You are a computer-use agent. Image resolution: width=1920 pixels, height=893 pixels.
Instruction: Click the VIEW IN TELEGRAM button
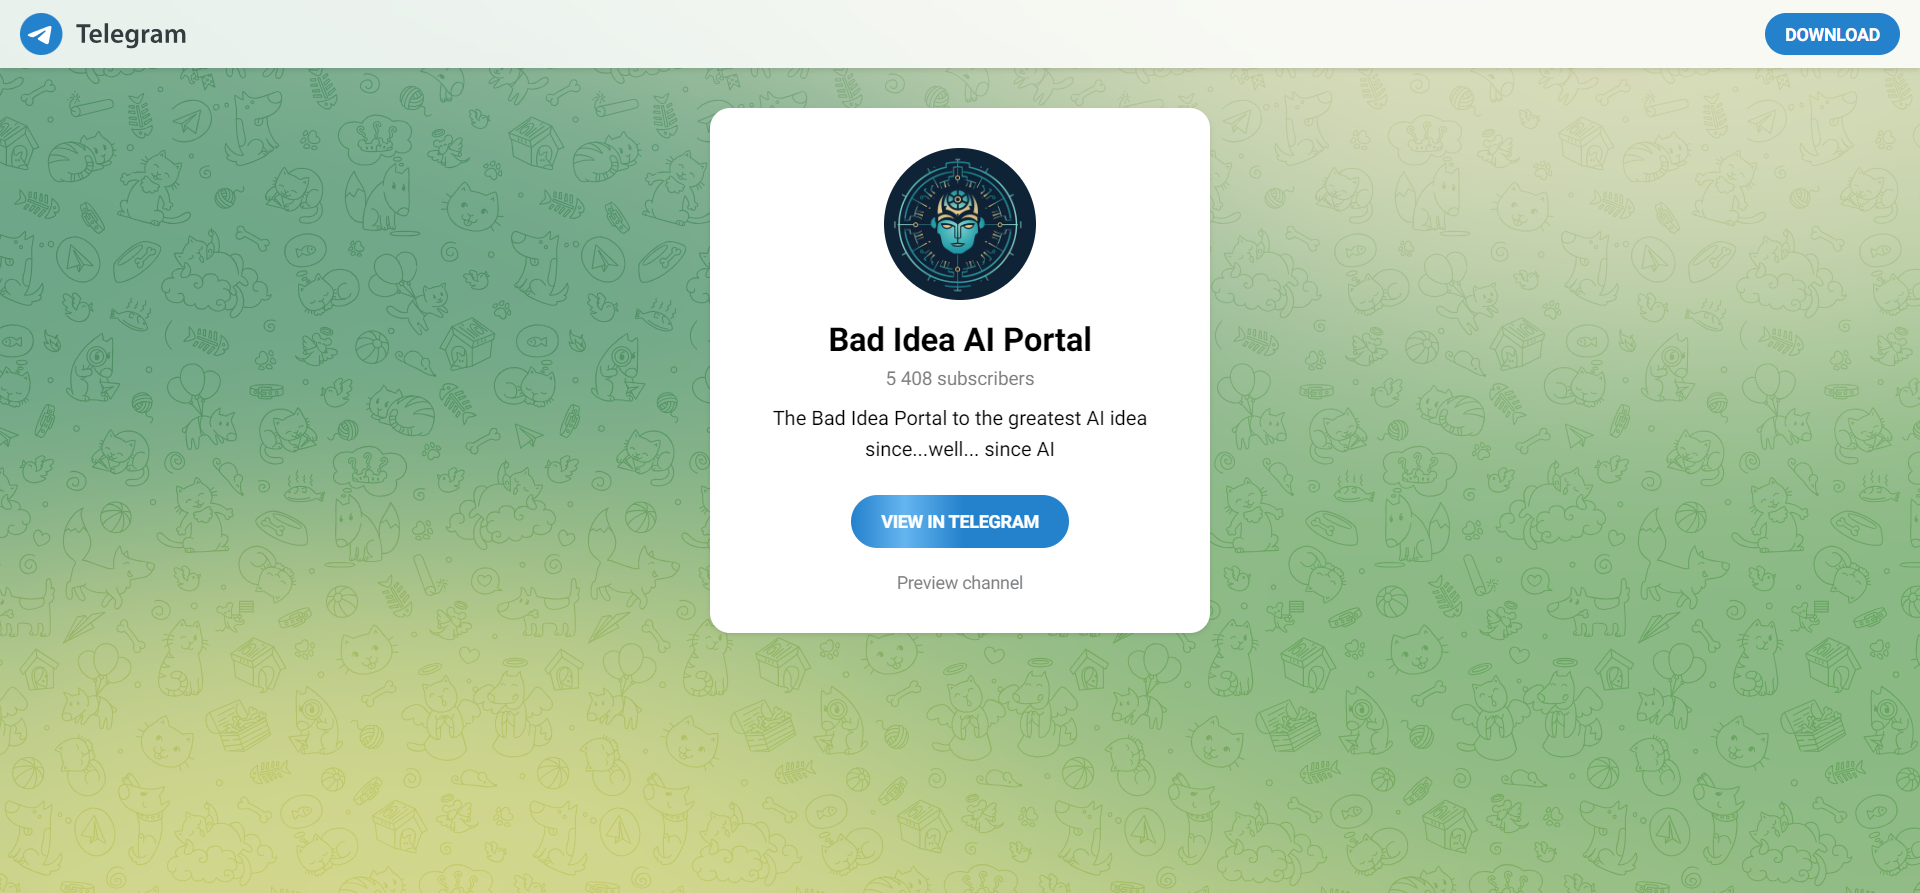tap(960, 521)
